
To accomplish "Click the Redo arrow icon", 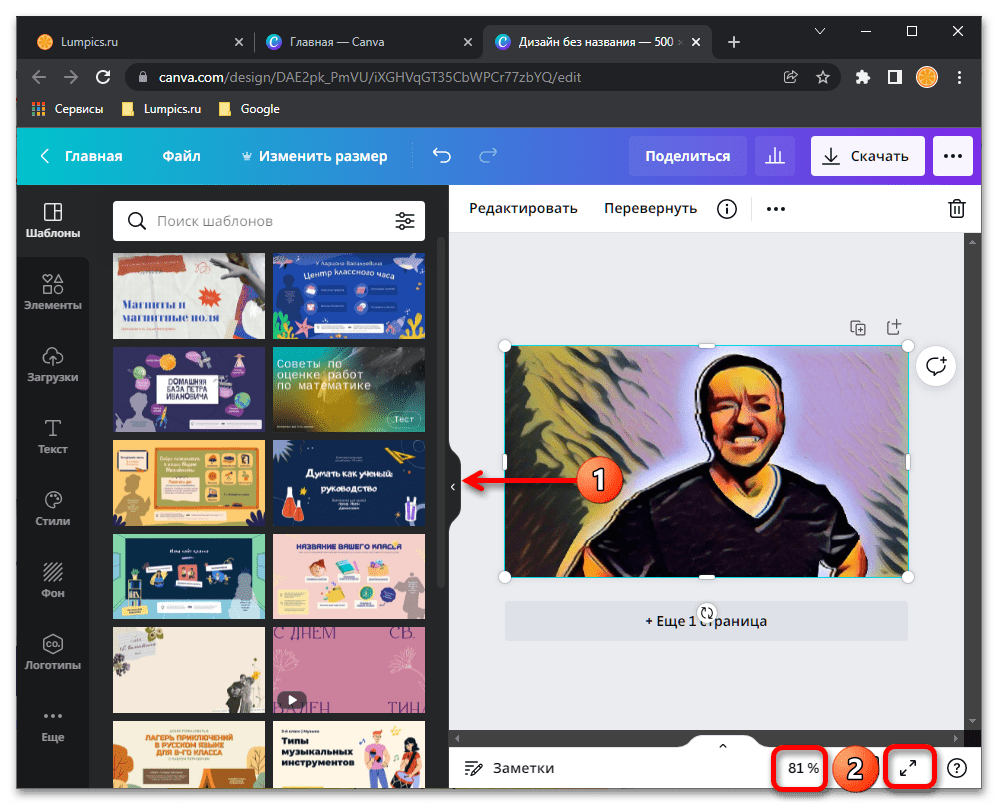I will 488,156.
